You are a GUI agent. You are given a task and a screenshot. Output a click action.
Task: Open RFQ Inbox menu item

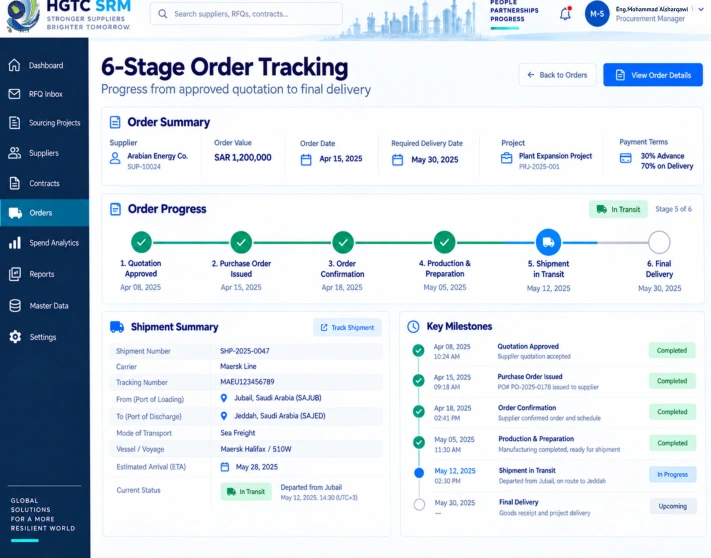(x=46, y=94)
